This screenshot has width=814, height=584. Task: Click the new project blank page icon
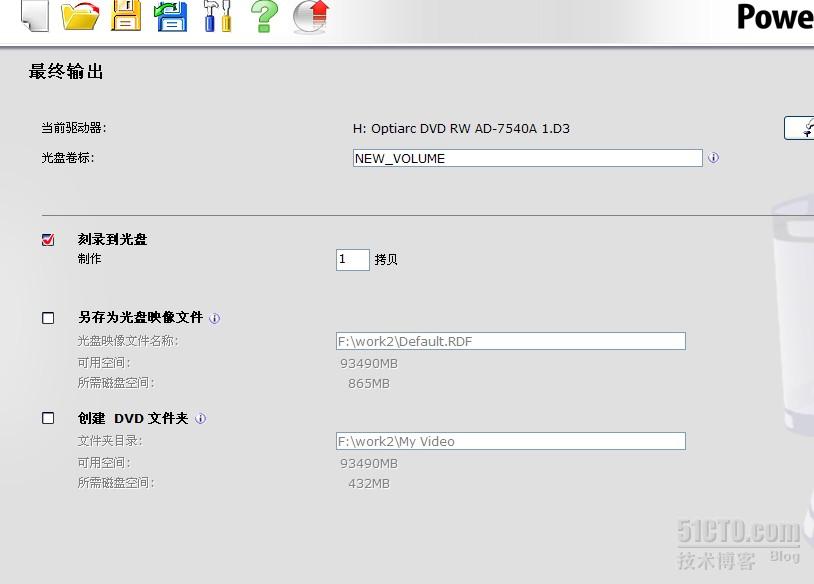[x=35, y=16]
